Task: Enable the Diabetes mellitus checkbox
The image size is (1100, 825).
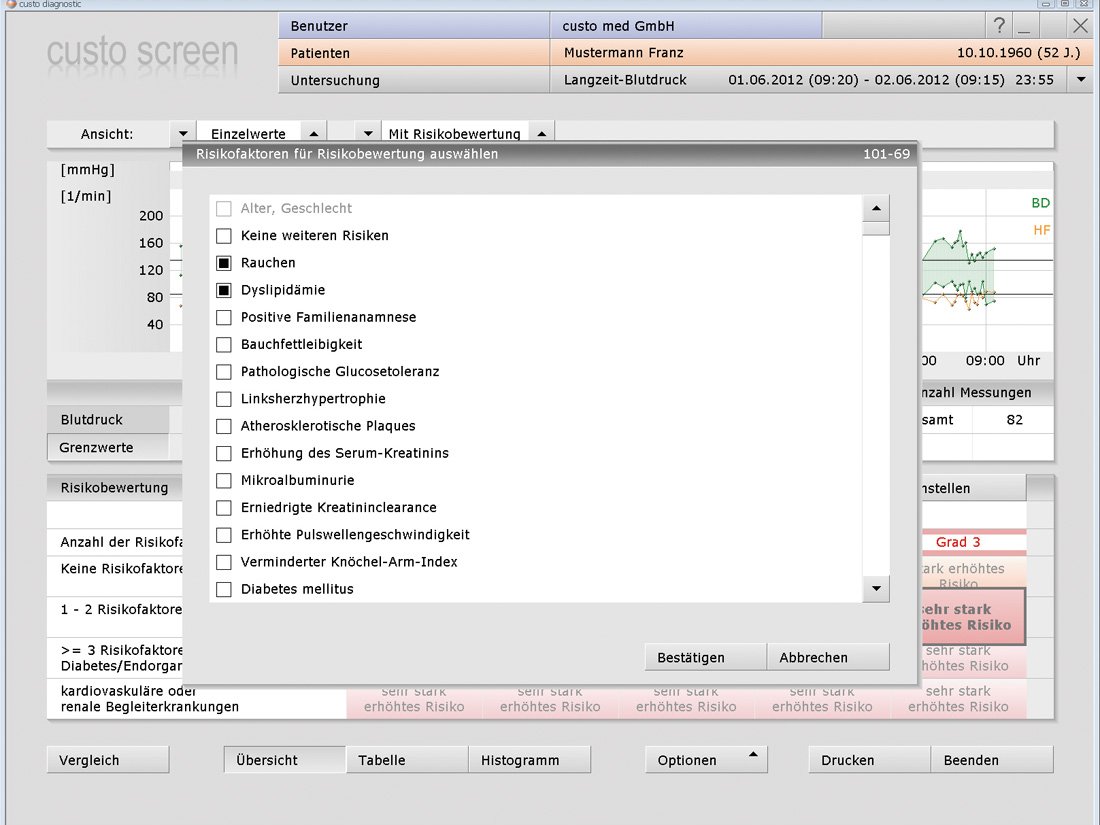Action: [x=224, y=589]
